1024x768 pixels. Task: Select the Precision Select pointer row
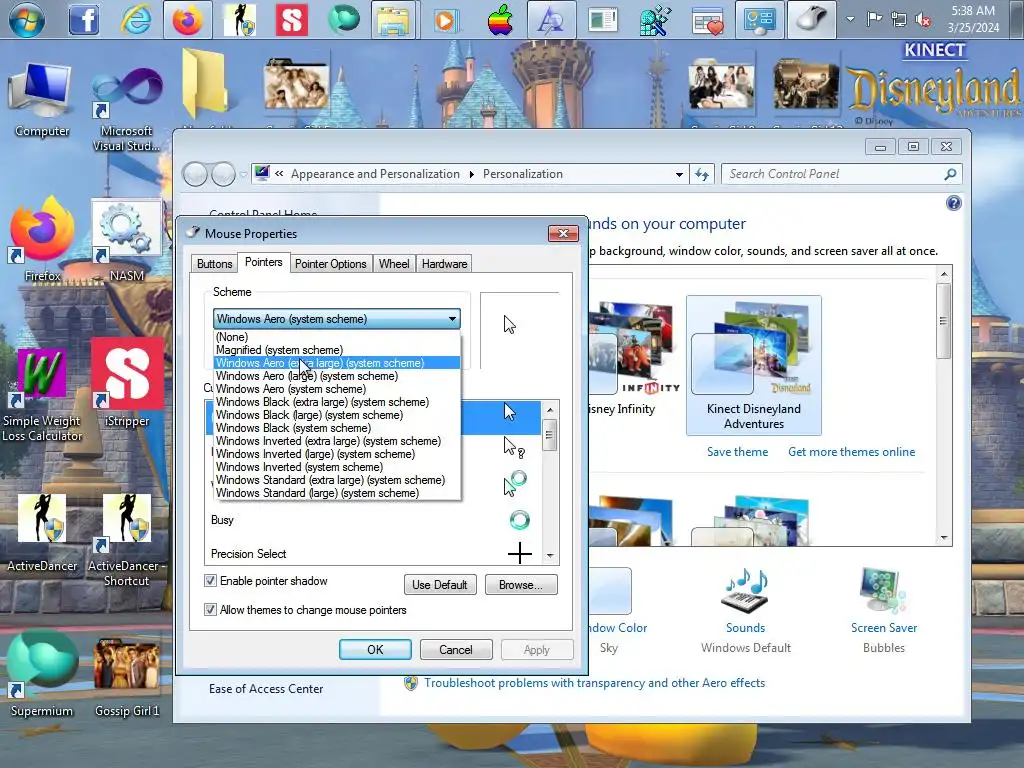374,554
